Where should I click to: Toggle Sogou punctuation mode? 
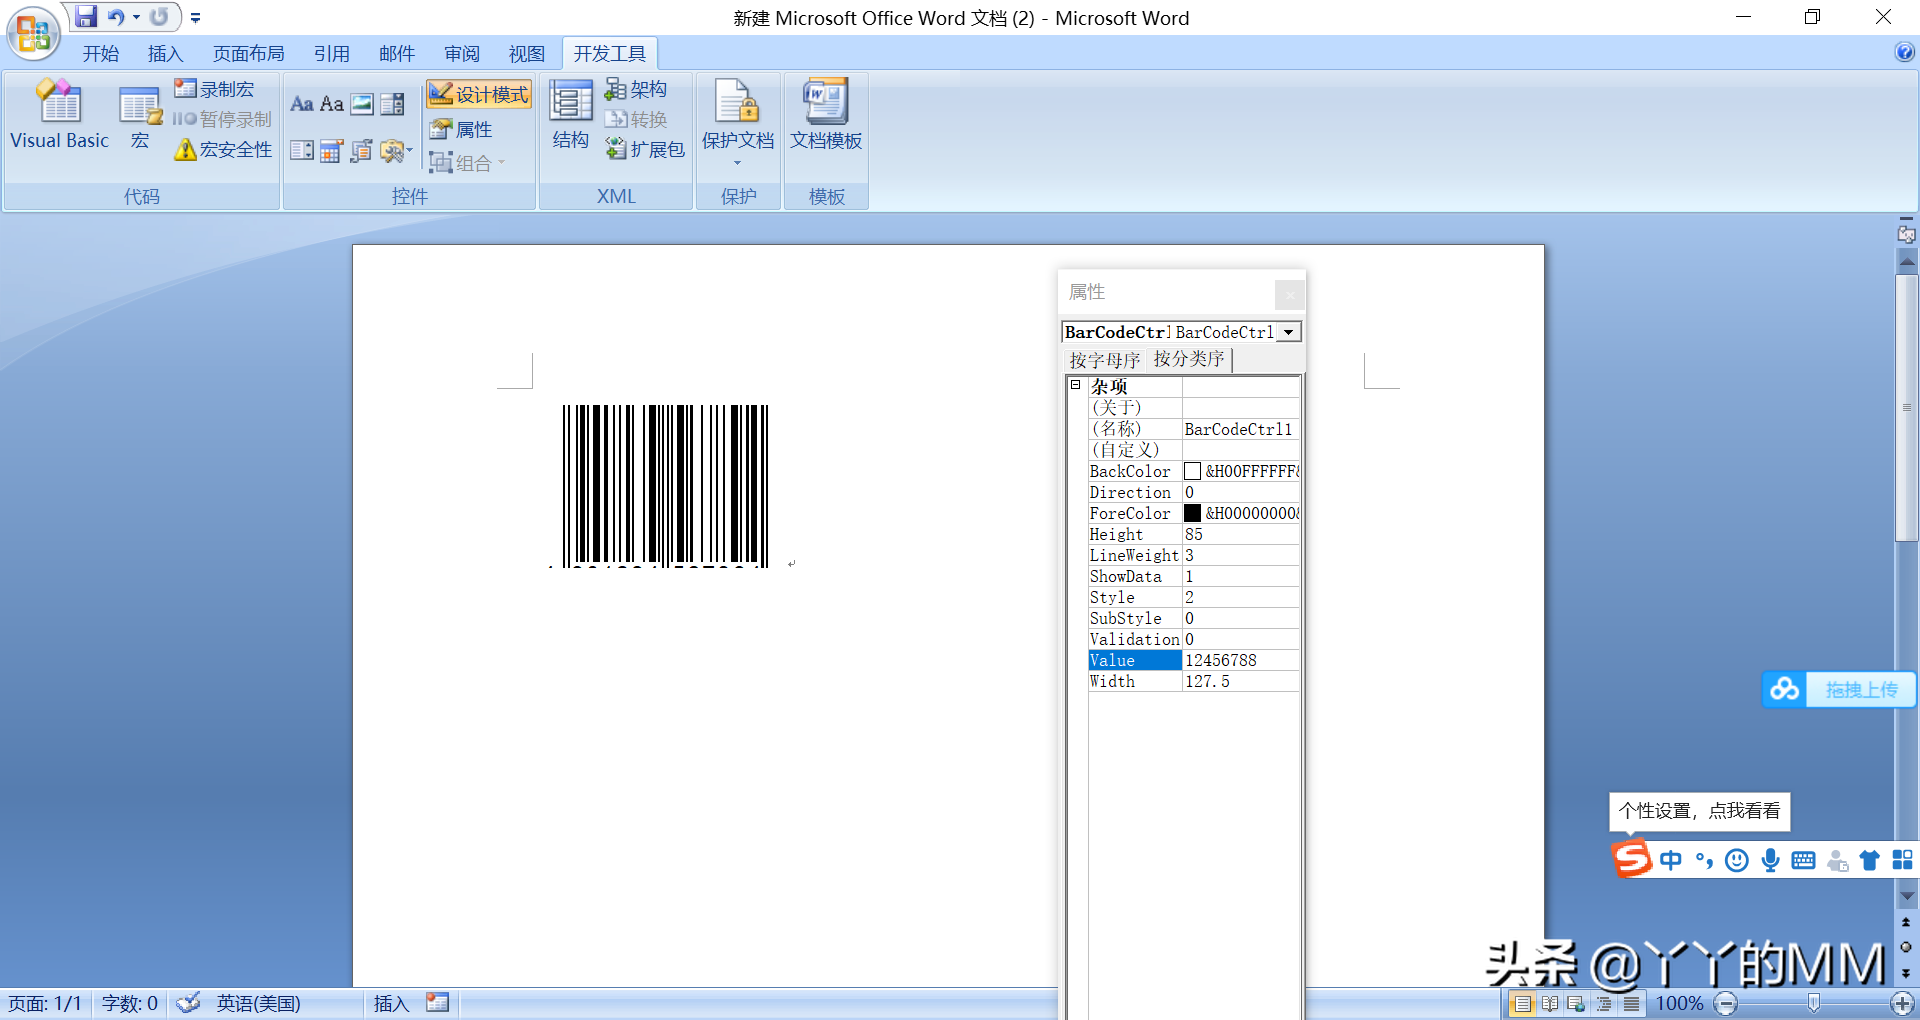pyautogui.click(x=1704, y=860)
